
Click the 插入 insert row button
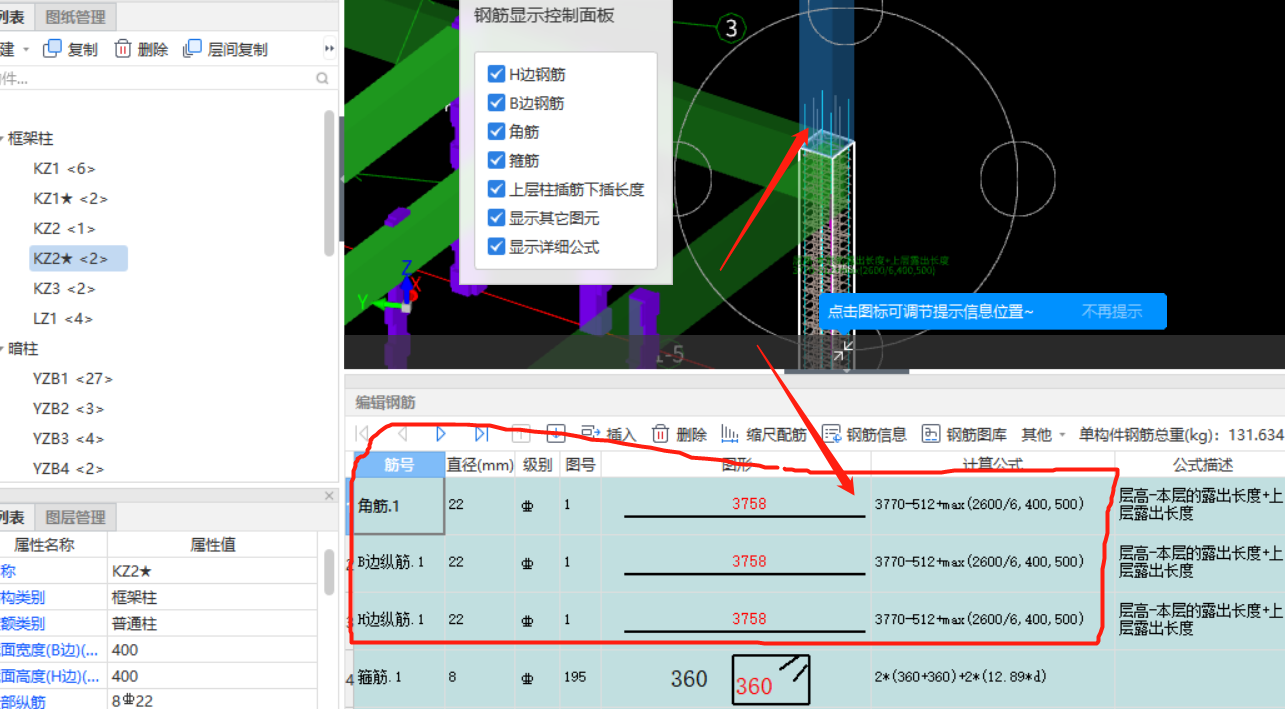608,434
